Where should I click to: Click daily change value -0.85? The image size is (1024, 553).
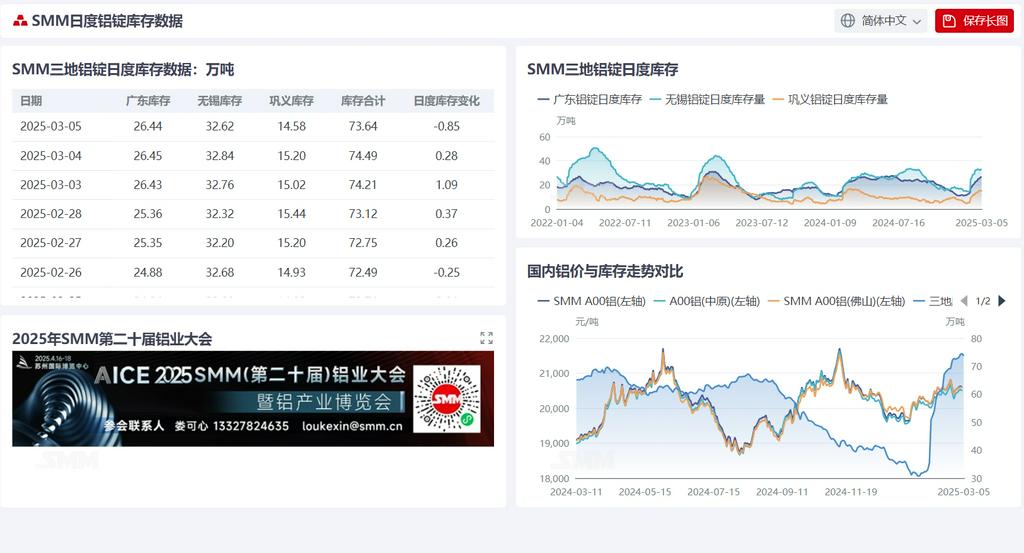(447, 126)
